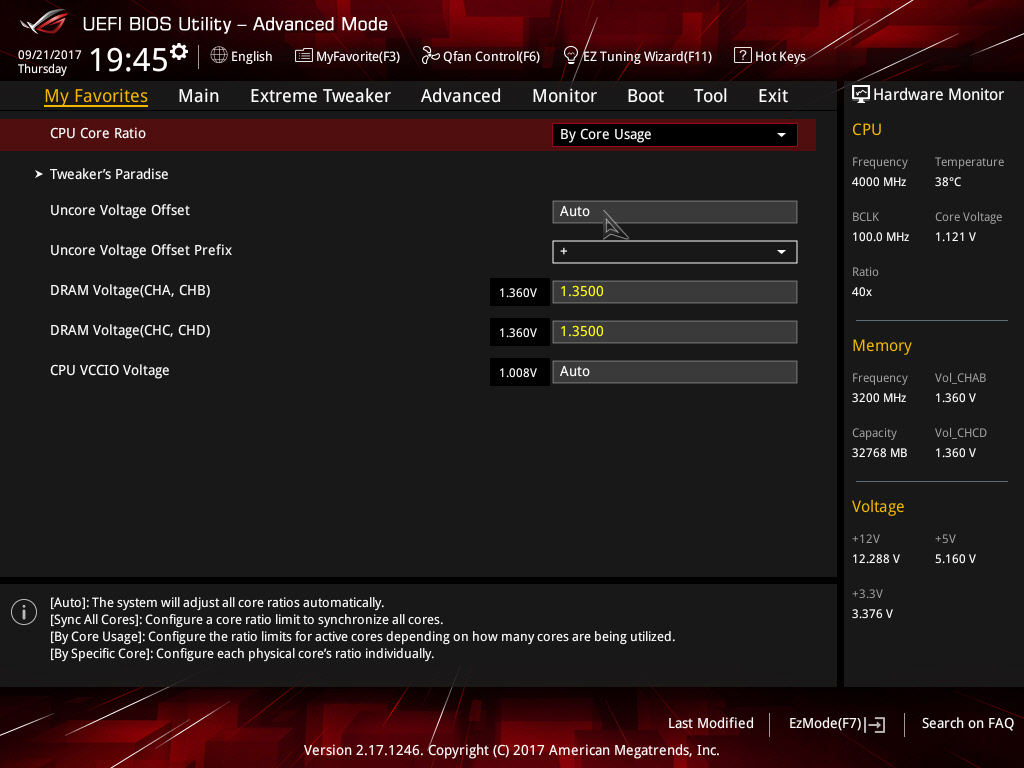This screenshot has height=768, width=1024.
Task: Select the Exit tab
Action: (773, 96)
